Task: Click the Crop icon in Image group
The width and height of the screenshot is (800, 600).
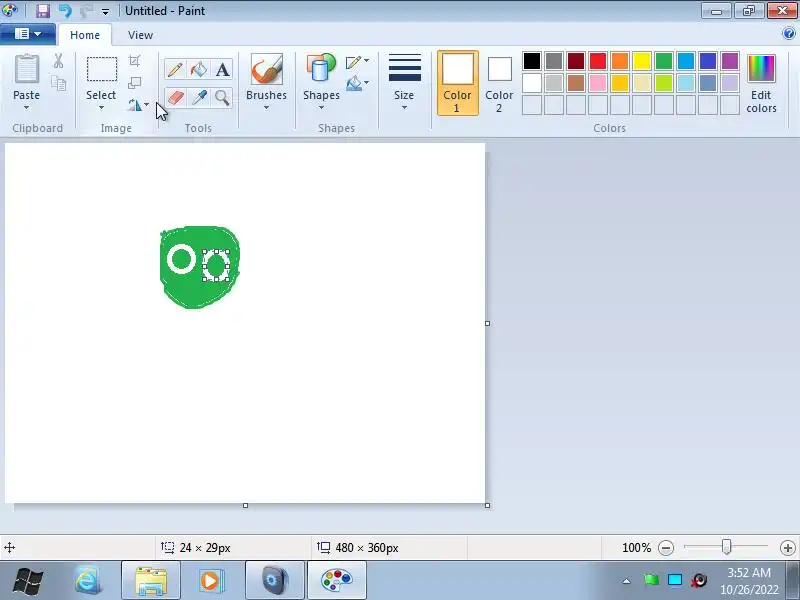Action: 135,61
